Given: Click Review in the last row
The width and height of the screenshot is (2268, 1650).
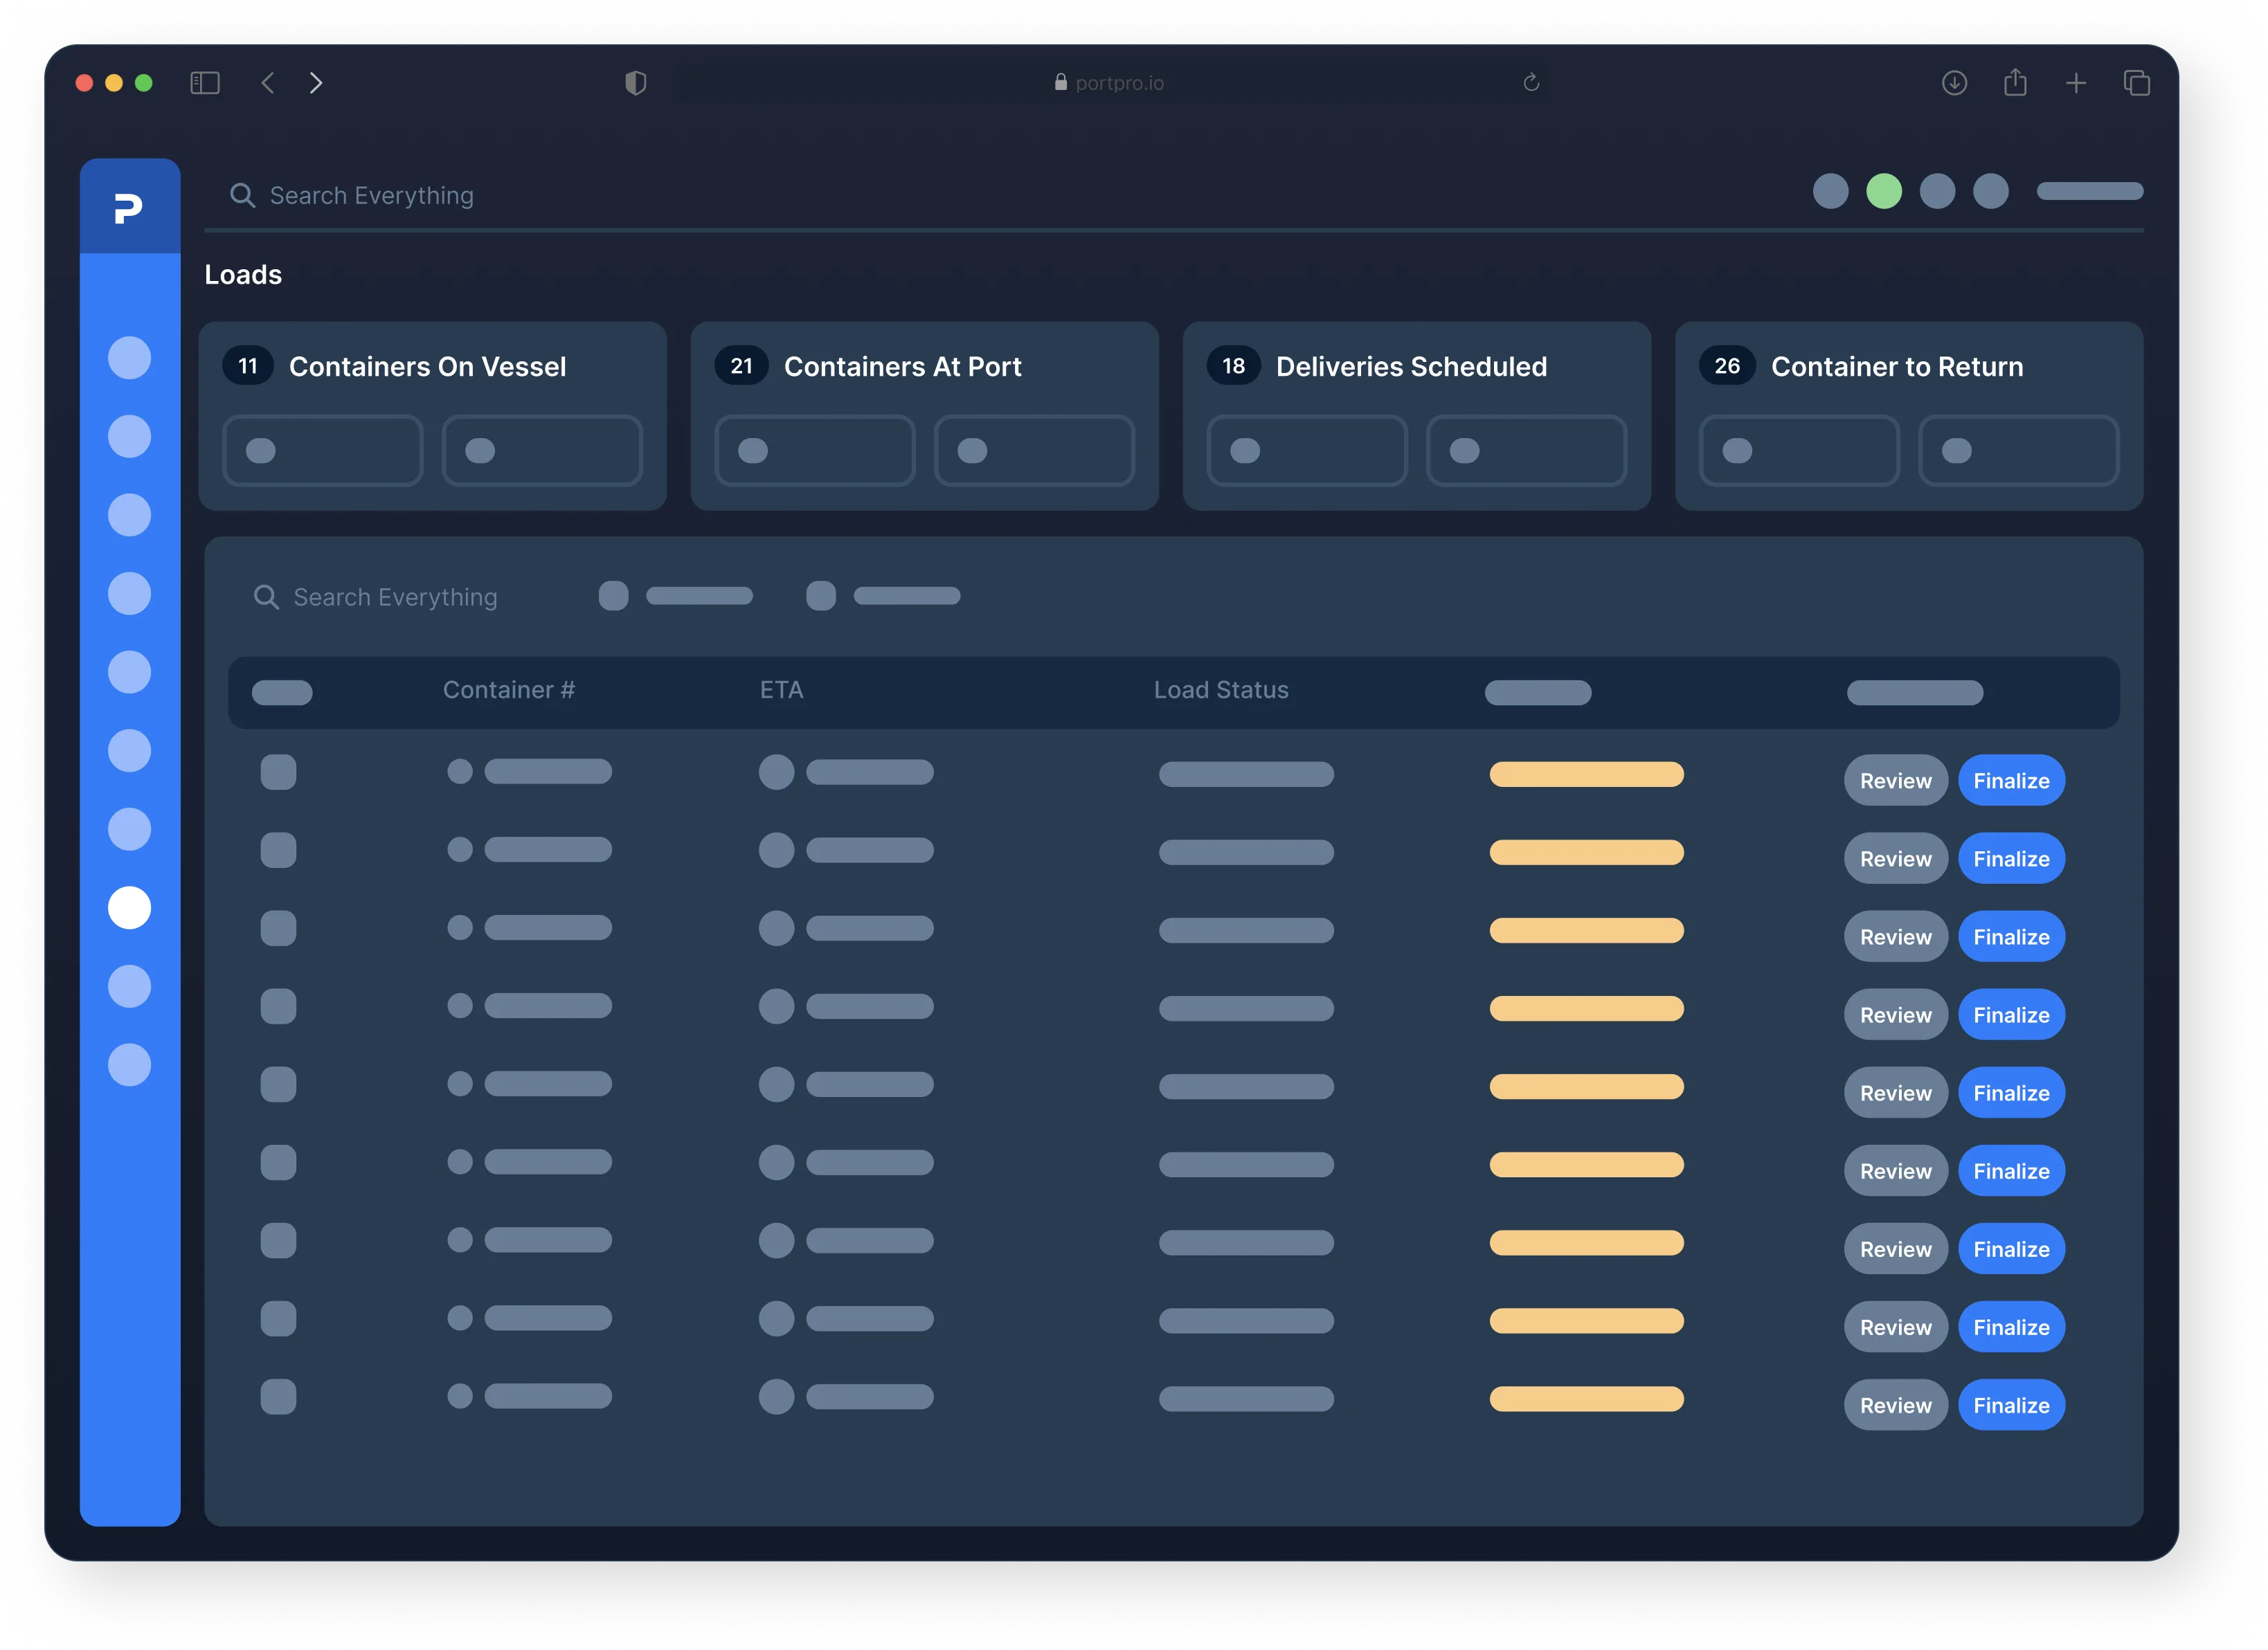Looking at the screenshot, I should click(x=1895, y=1405).
